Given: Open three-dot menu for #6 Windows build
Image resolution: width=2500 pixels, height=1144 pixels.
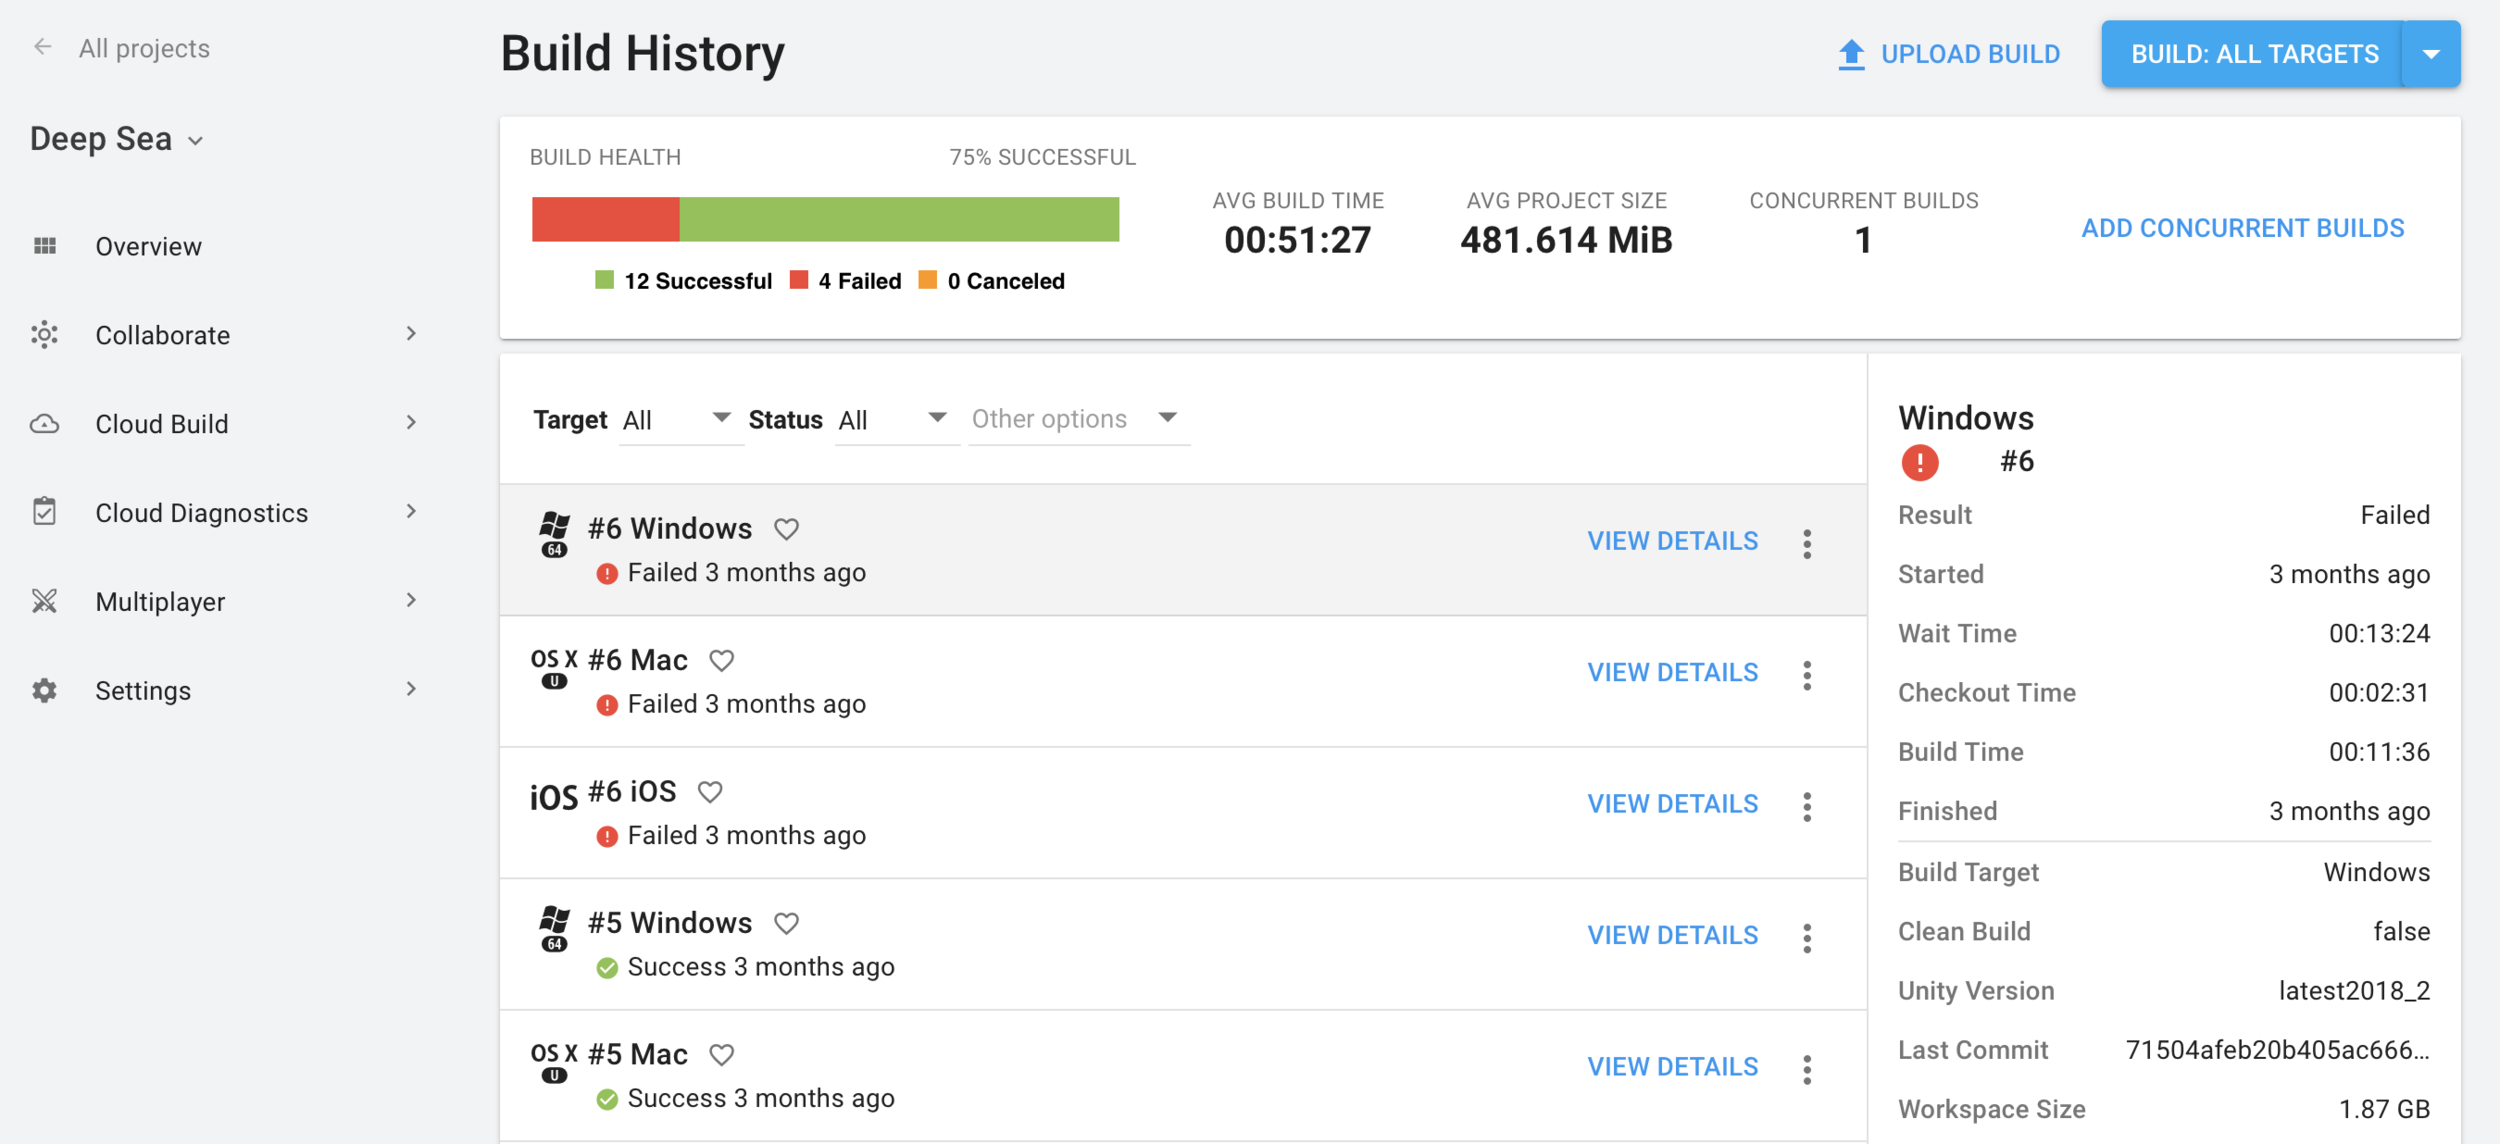Looking at the screenshot, I should (x=1806, y=544).
